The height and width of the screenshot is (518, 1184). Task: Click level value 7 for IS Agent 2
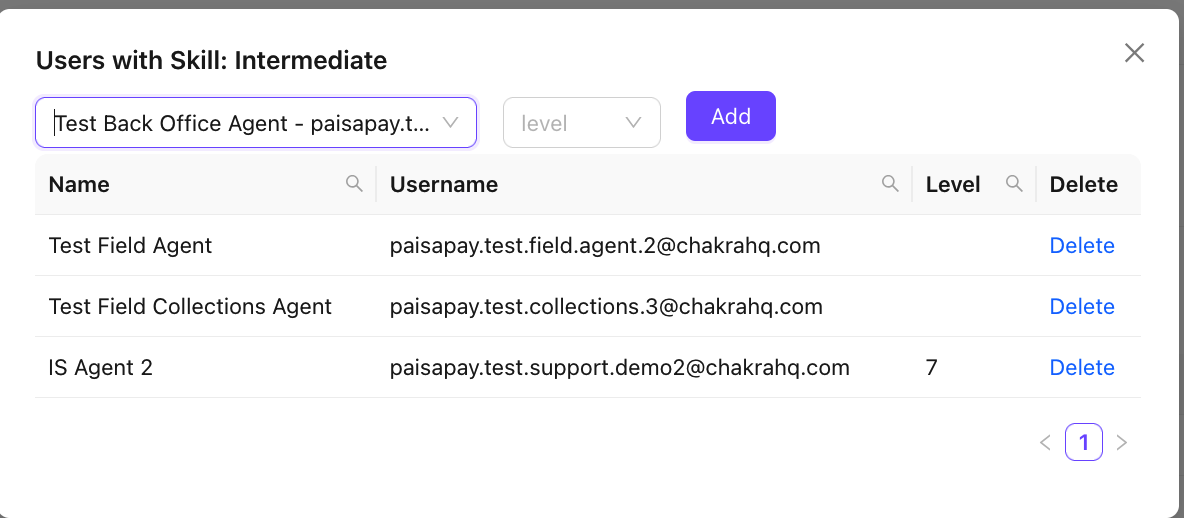(x=932, y=368)
